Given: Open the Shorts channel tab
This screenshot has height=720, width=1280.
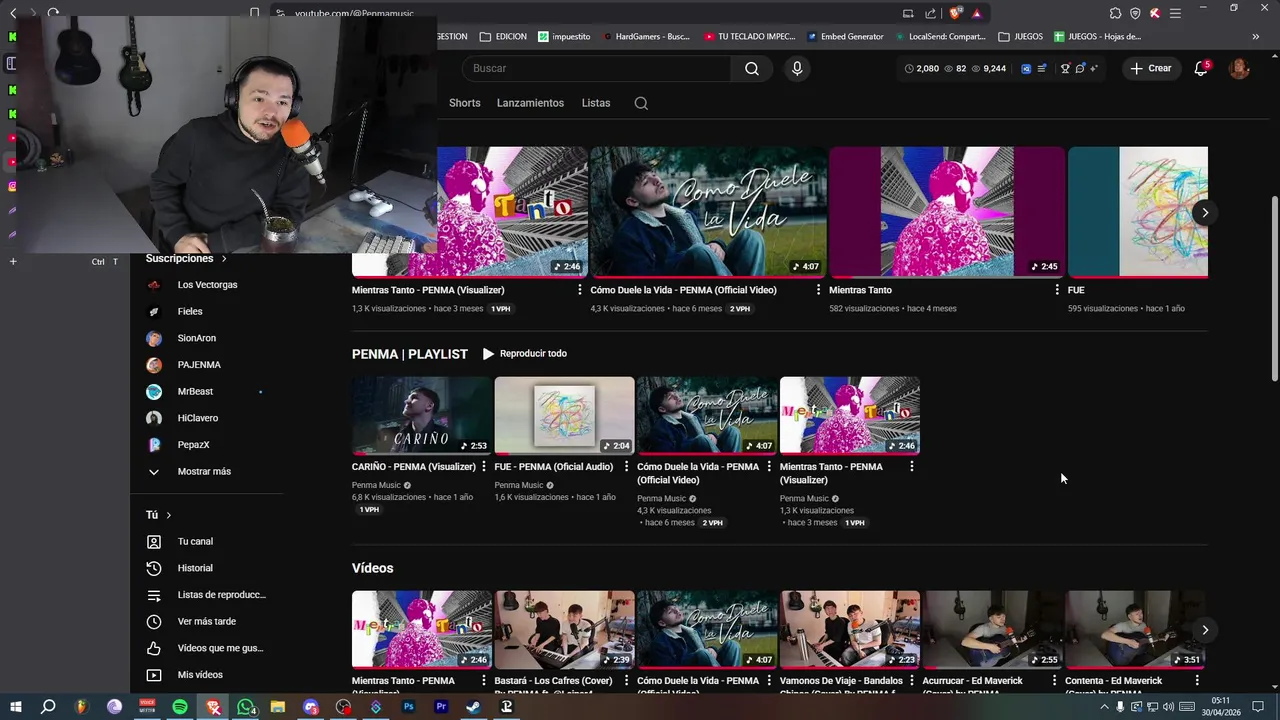Looking at the screenshot, I should coord(464,103).
